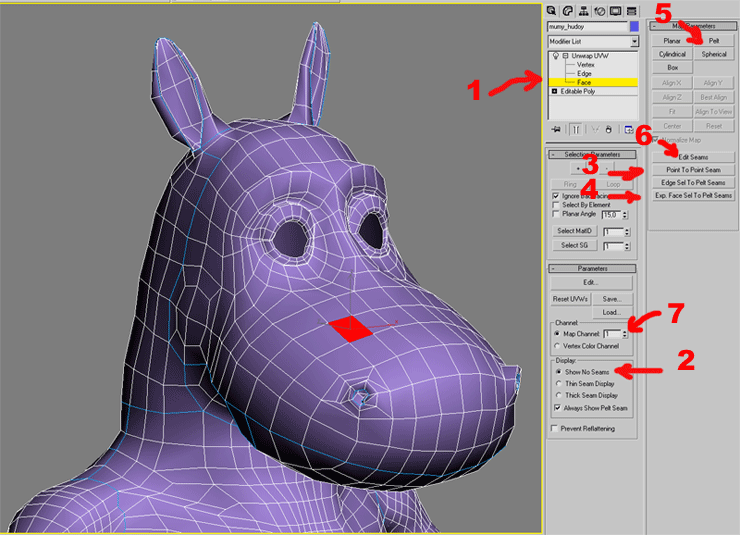The image size is (740, 535).
Task: Open the Utilities command panel tab
Action: [x=632, y=9]
